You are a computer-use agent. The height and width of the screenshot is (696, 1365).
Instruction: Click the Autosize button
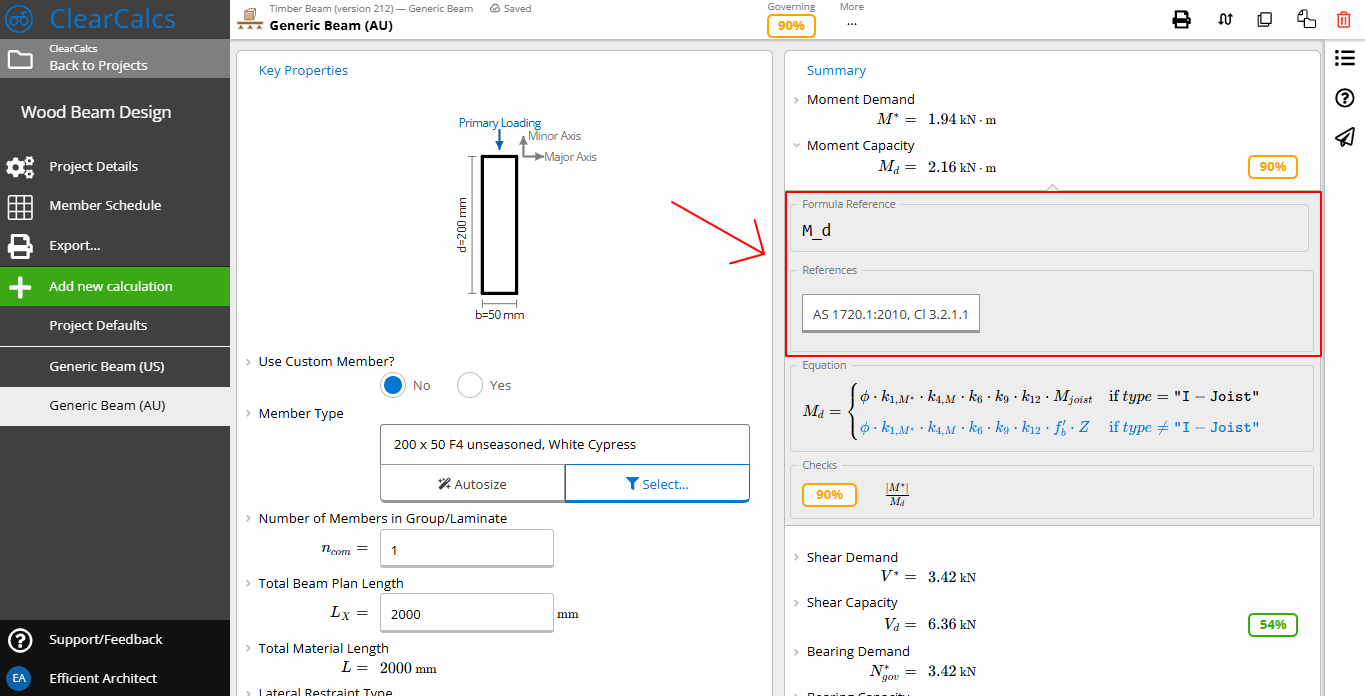(x=472, y=484)
